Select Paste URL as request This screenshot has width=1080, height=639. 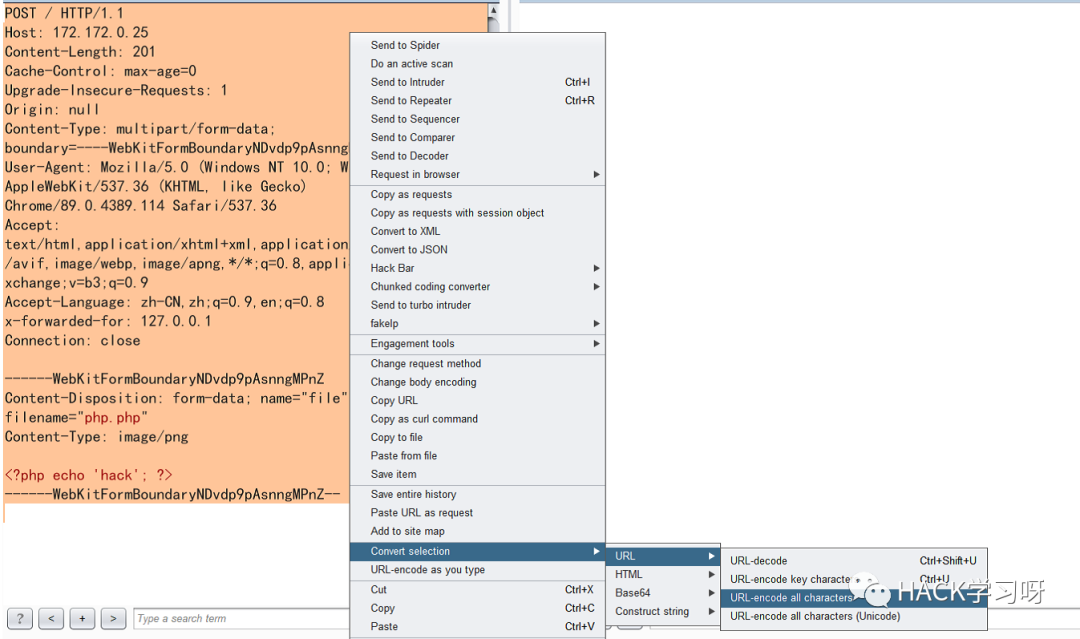coord(477,513)
